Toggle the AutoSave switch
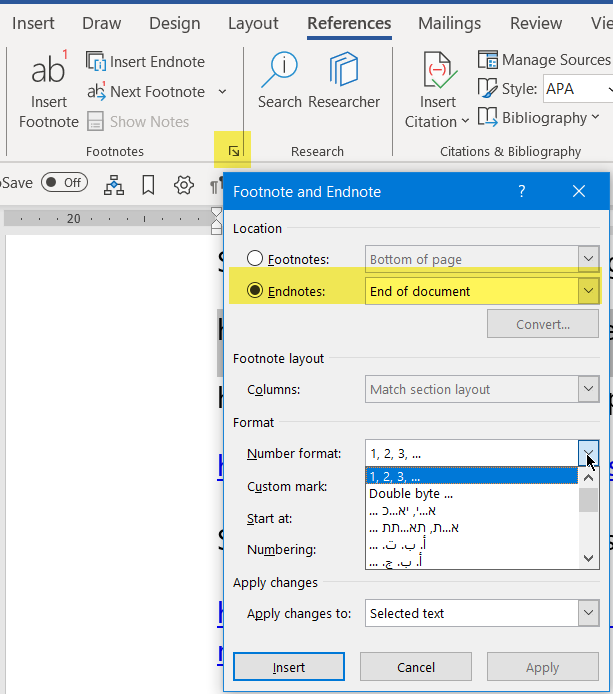 pyautogui.click(x=65, y=182)
